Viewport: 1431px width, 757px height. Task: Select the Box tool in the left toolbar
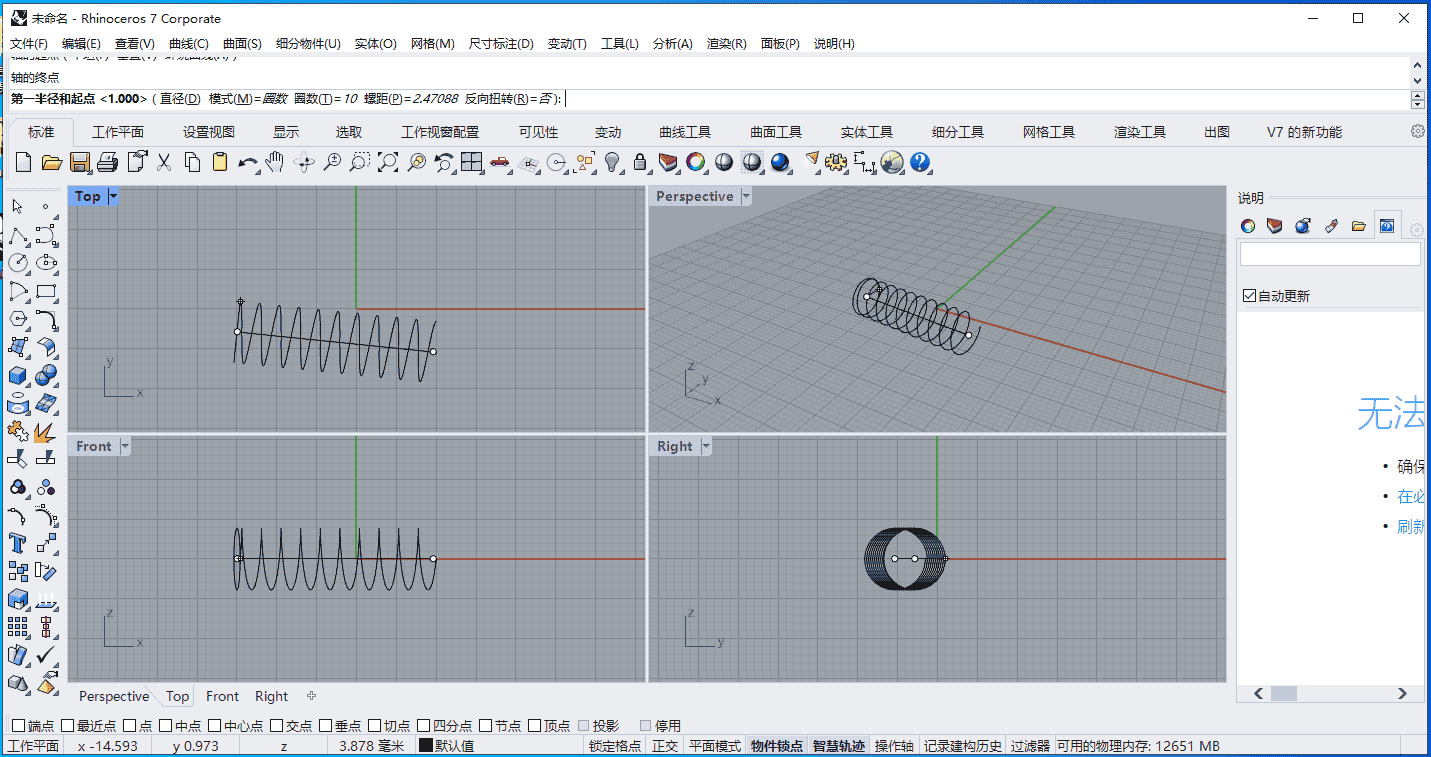tap(17, 375)
